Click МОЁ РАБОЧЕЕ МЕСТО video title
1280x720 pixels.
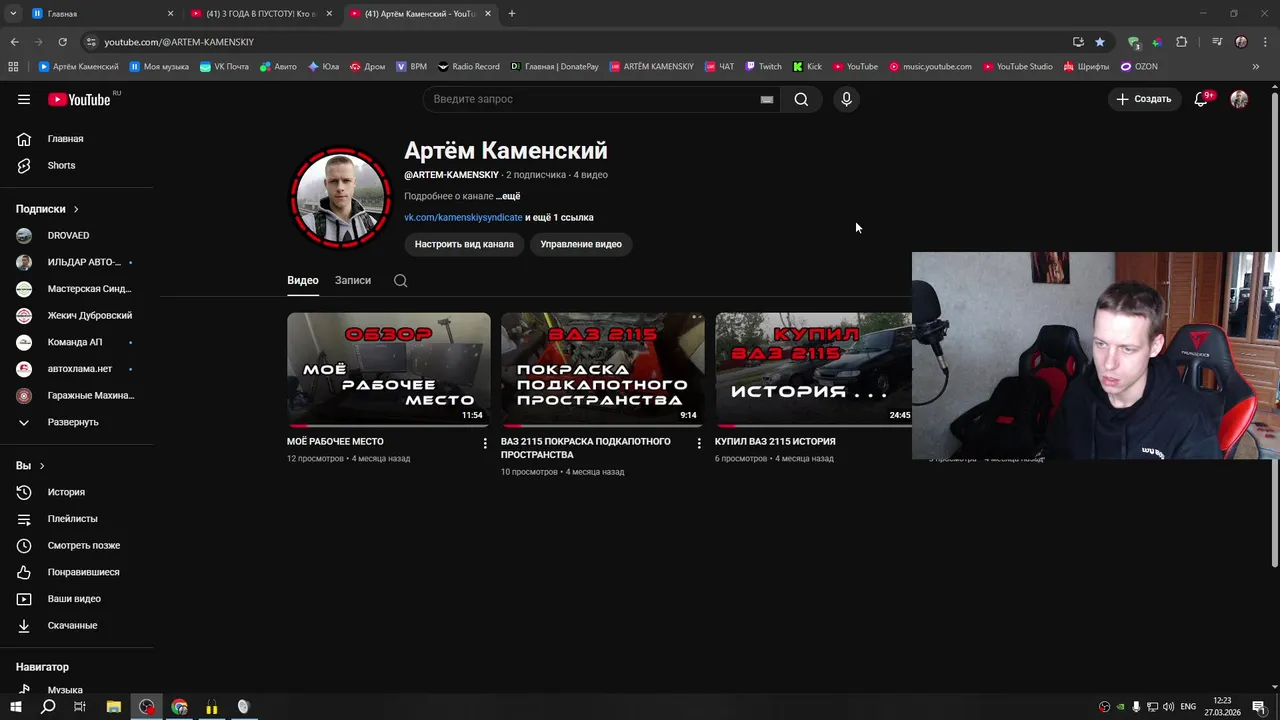(x=335, y=441)
